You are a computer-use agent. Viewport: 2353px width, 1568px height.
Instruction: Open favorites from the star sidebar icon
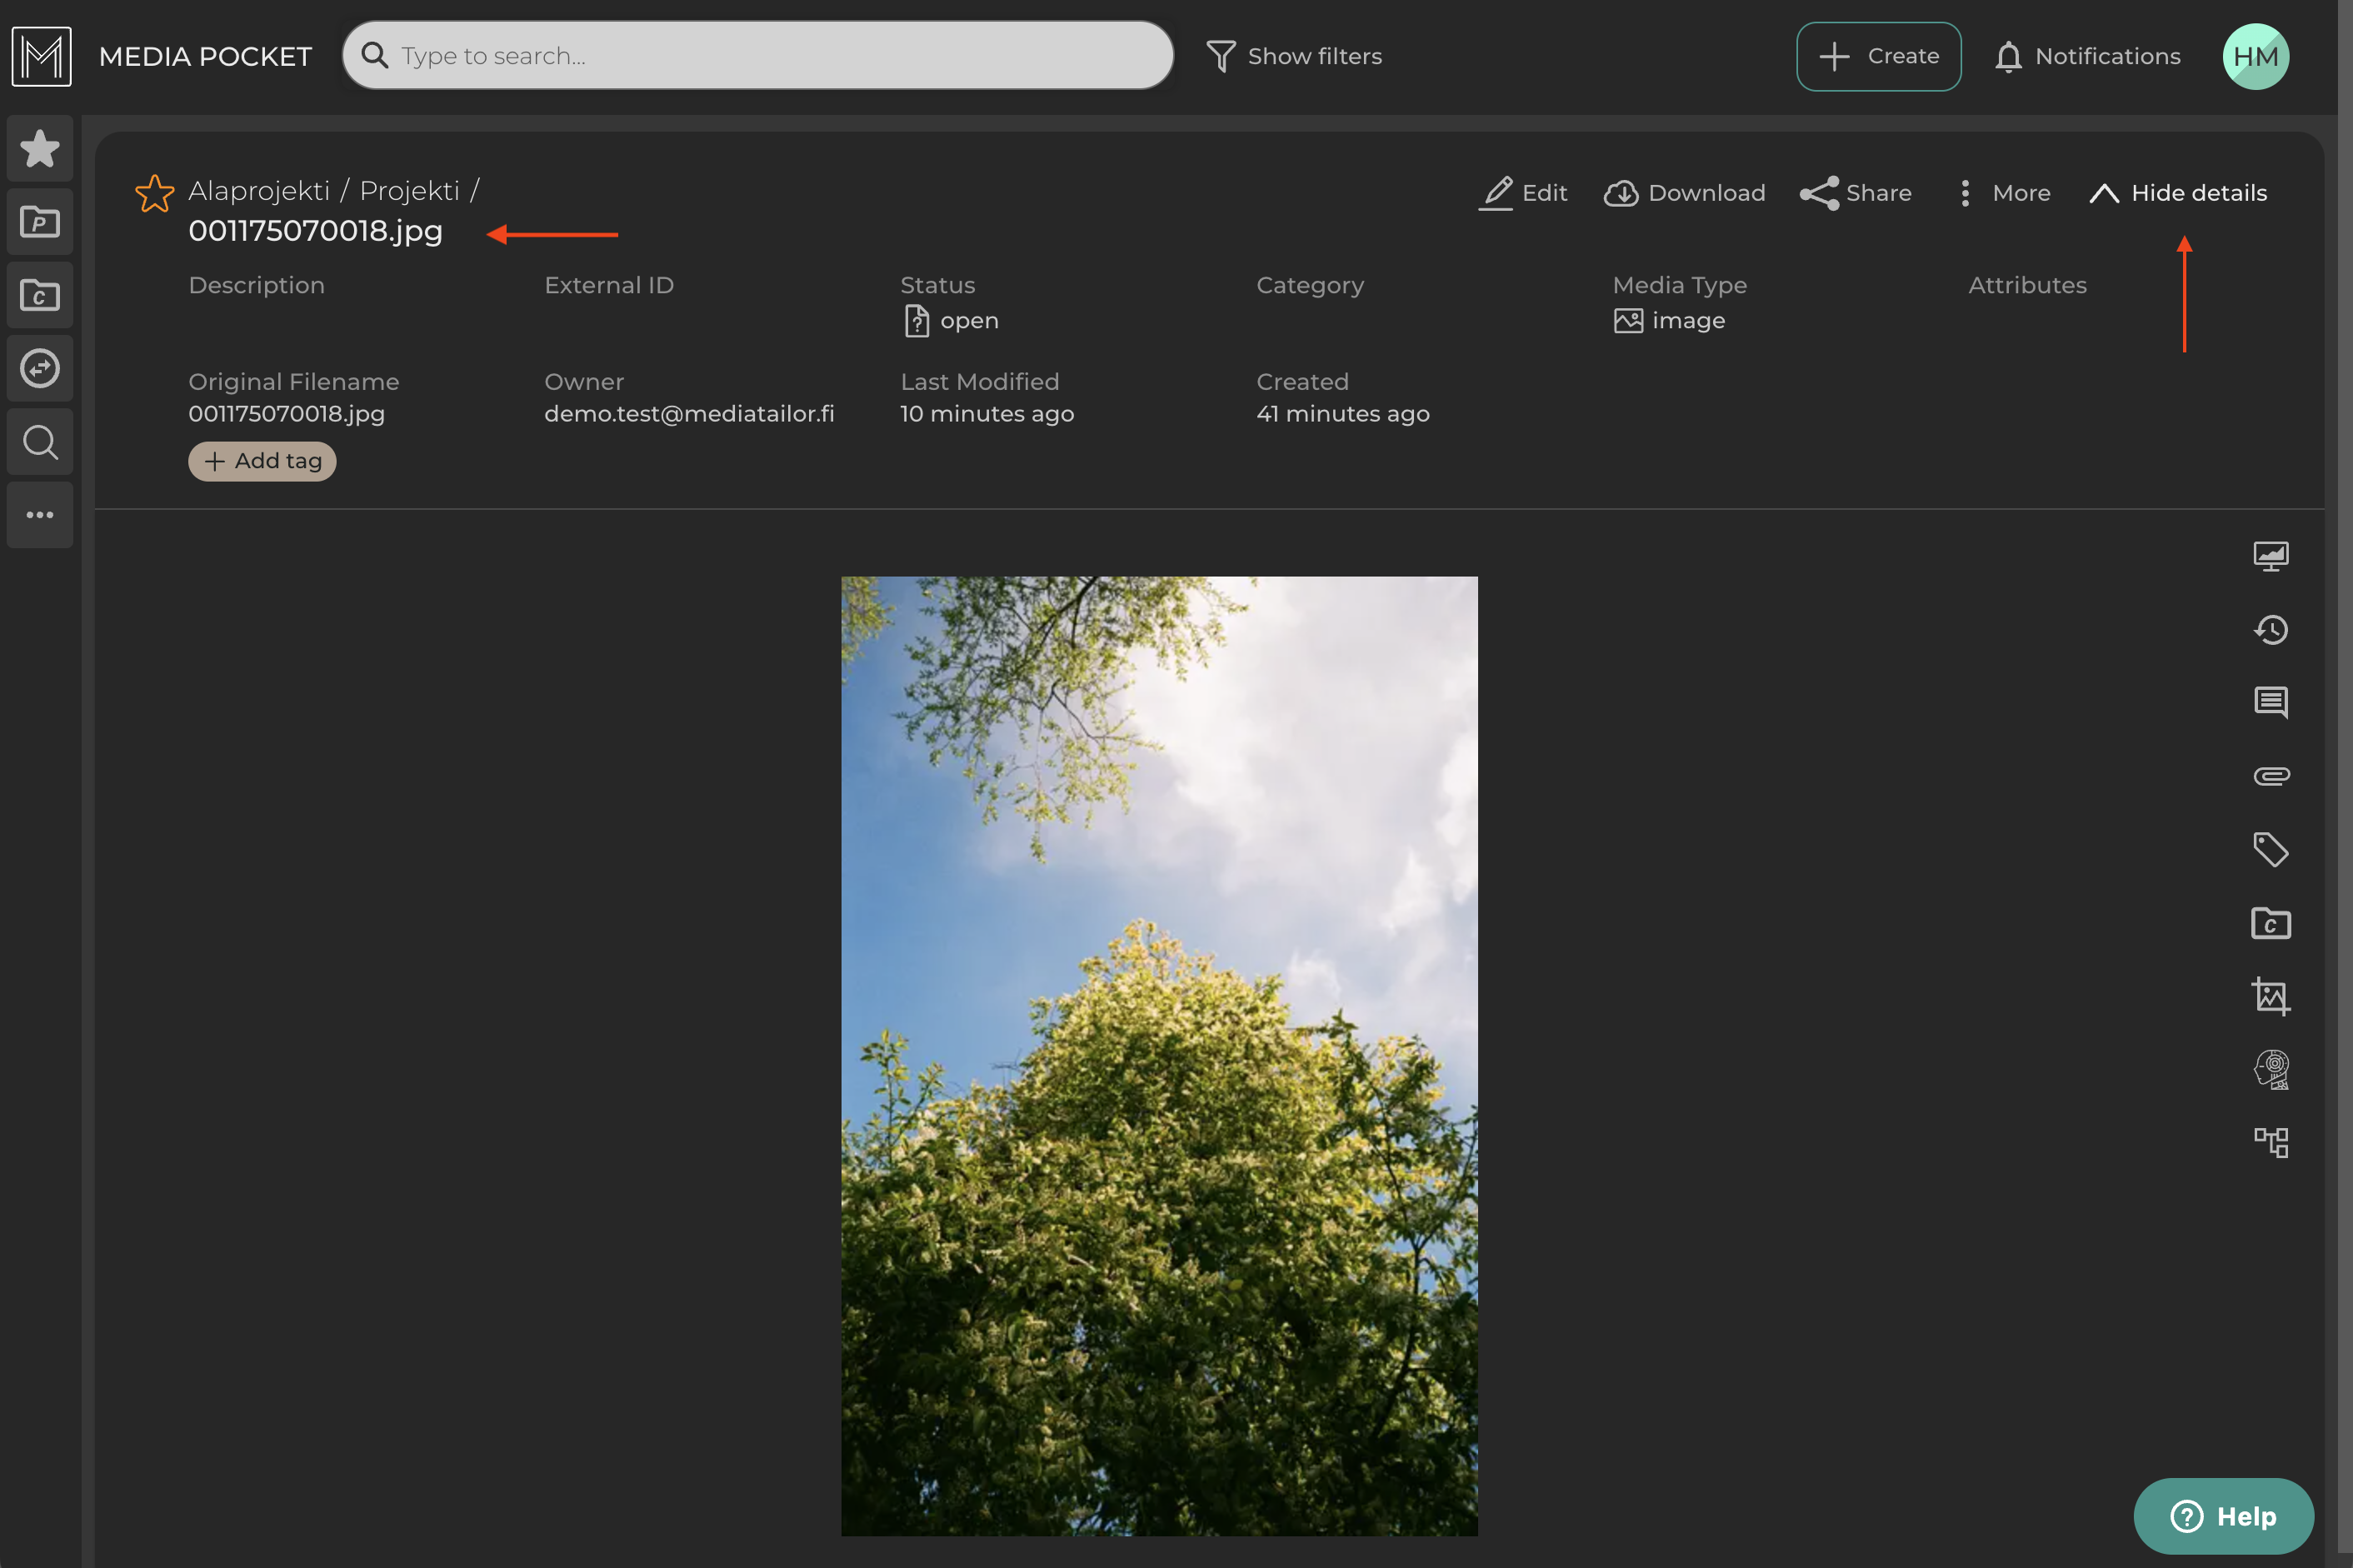40,149
